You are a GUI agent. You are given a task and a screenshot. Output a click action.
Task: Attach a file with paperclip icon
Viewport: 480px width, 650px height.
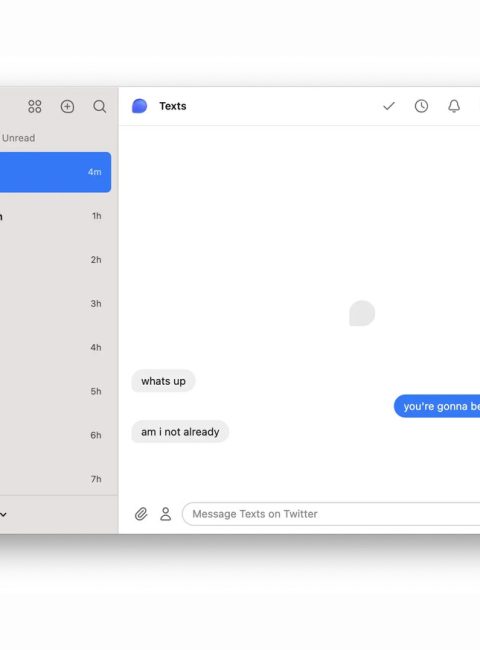pyautogui.click(x=141, y=514)
